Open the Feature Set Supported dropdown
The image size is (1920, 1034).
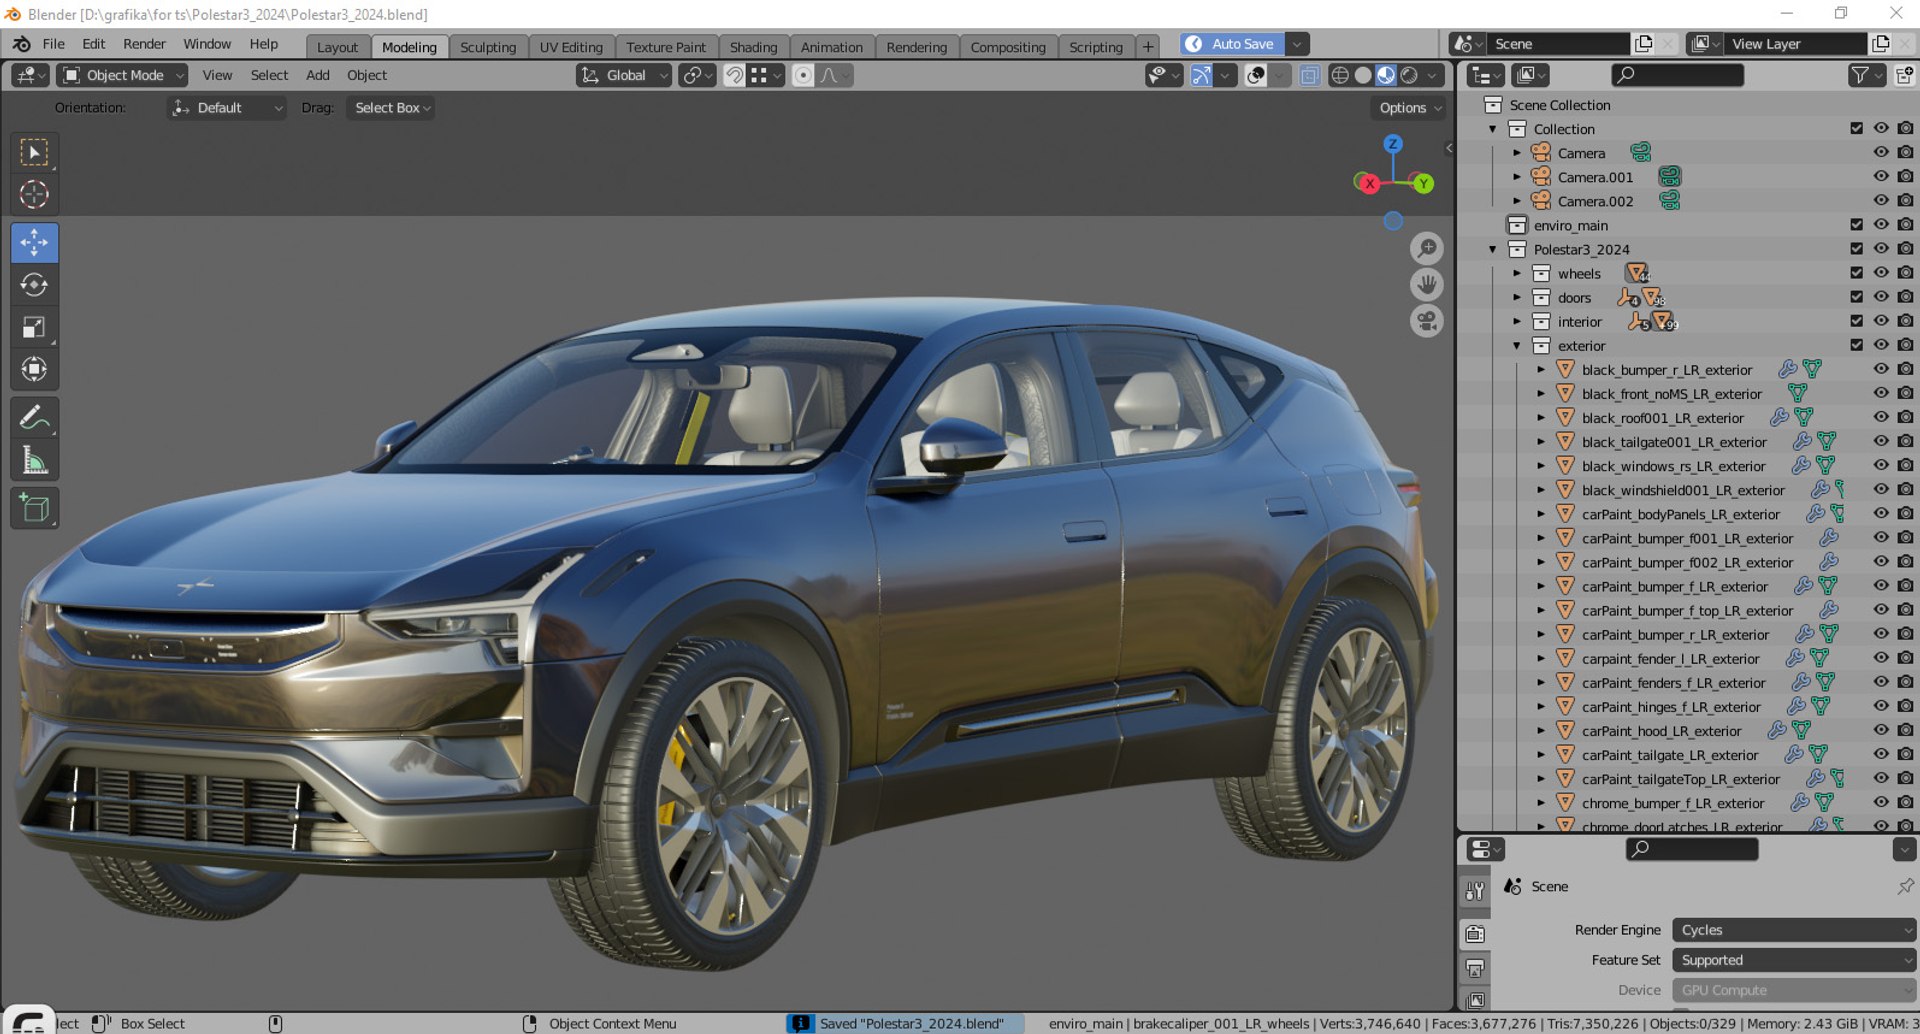click(1794, 960)
